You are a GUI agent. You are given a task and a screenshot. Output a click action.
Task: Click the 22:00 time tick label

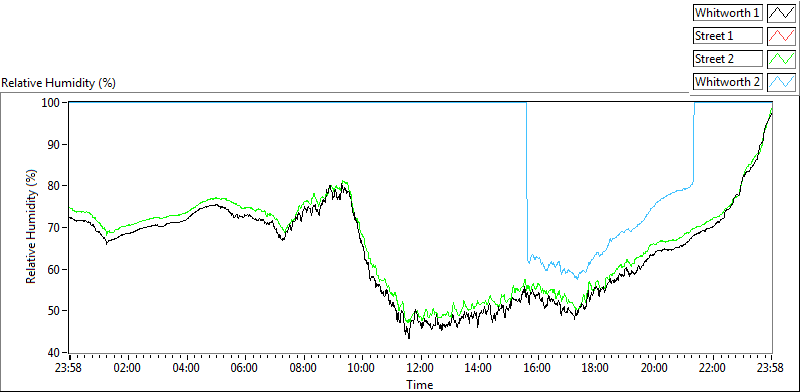[x=713, y=368]
